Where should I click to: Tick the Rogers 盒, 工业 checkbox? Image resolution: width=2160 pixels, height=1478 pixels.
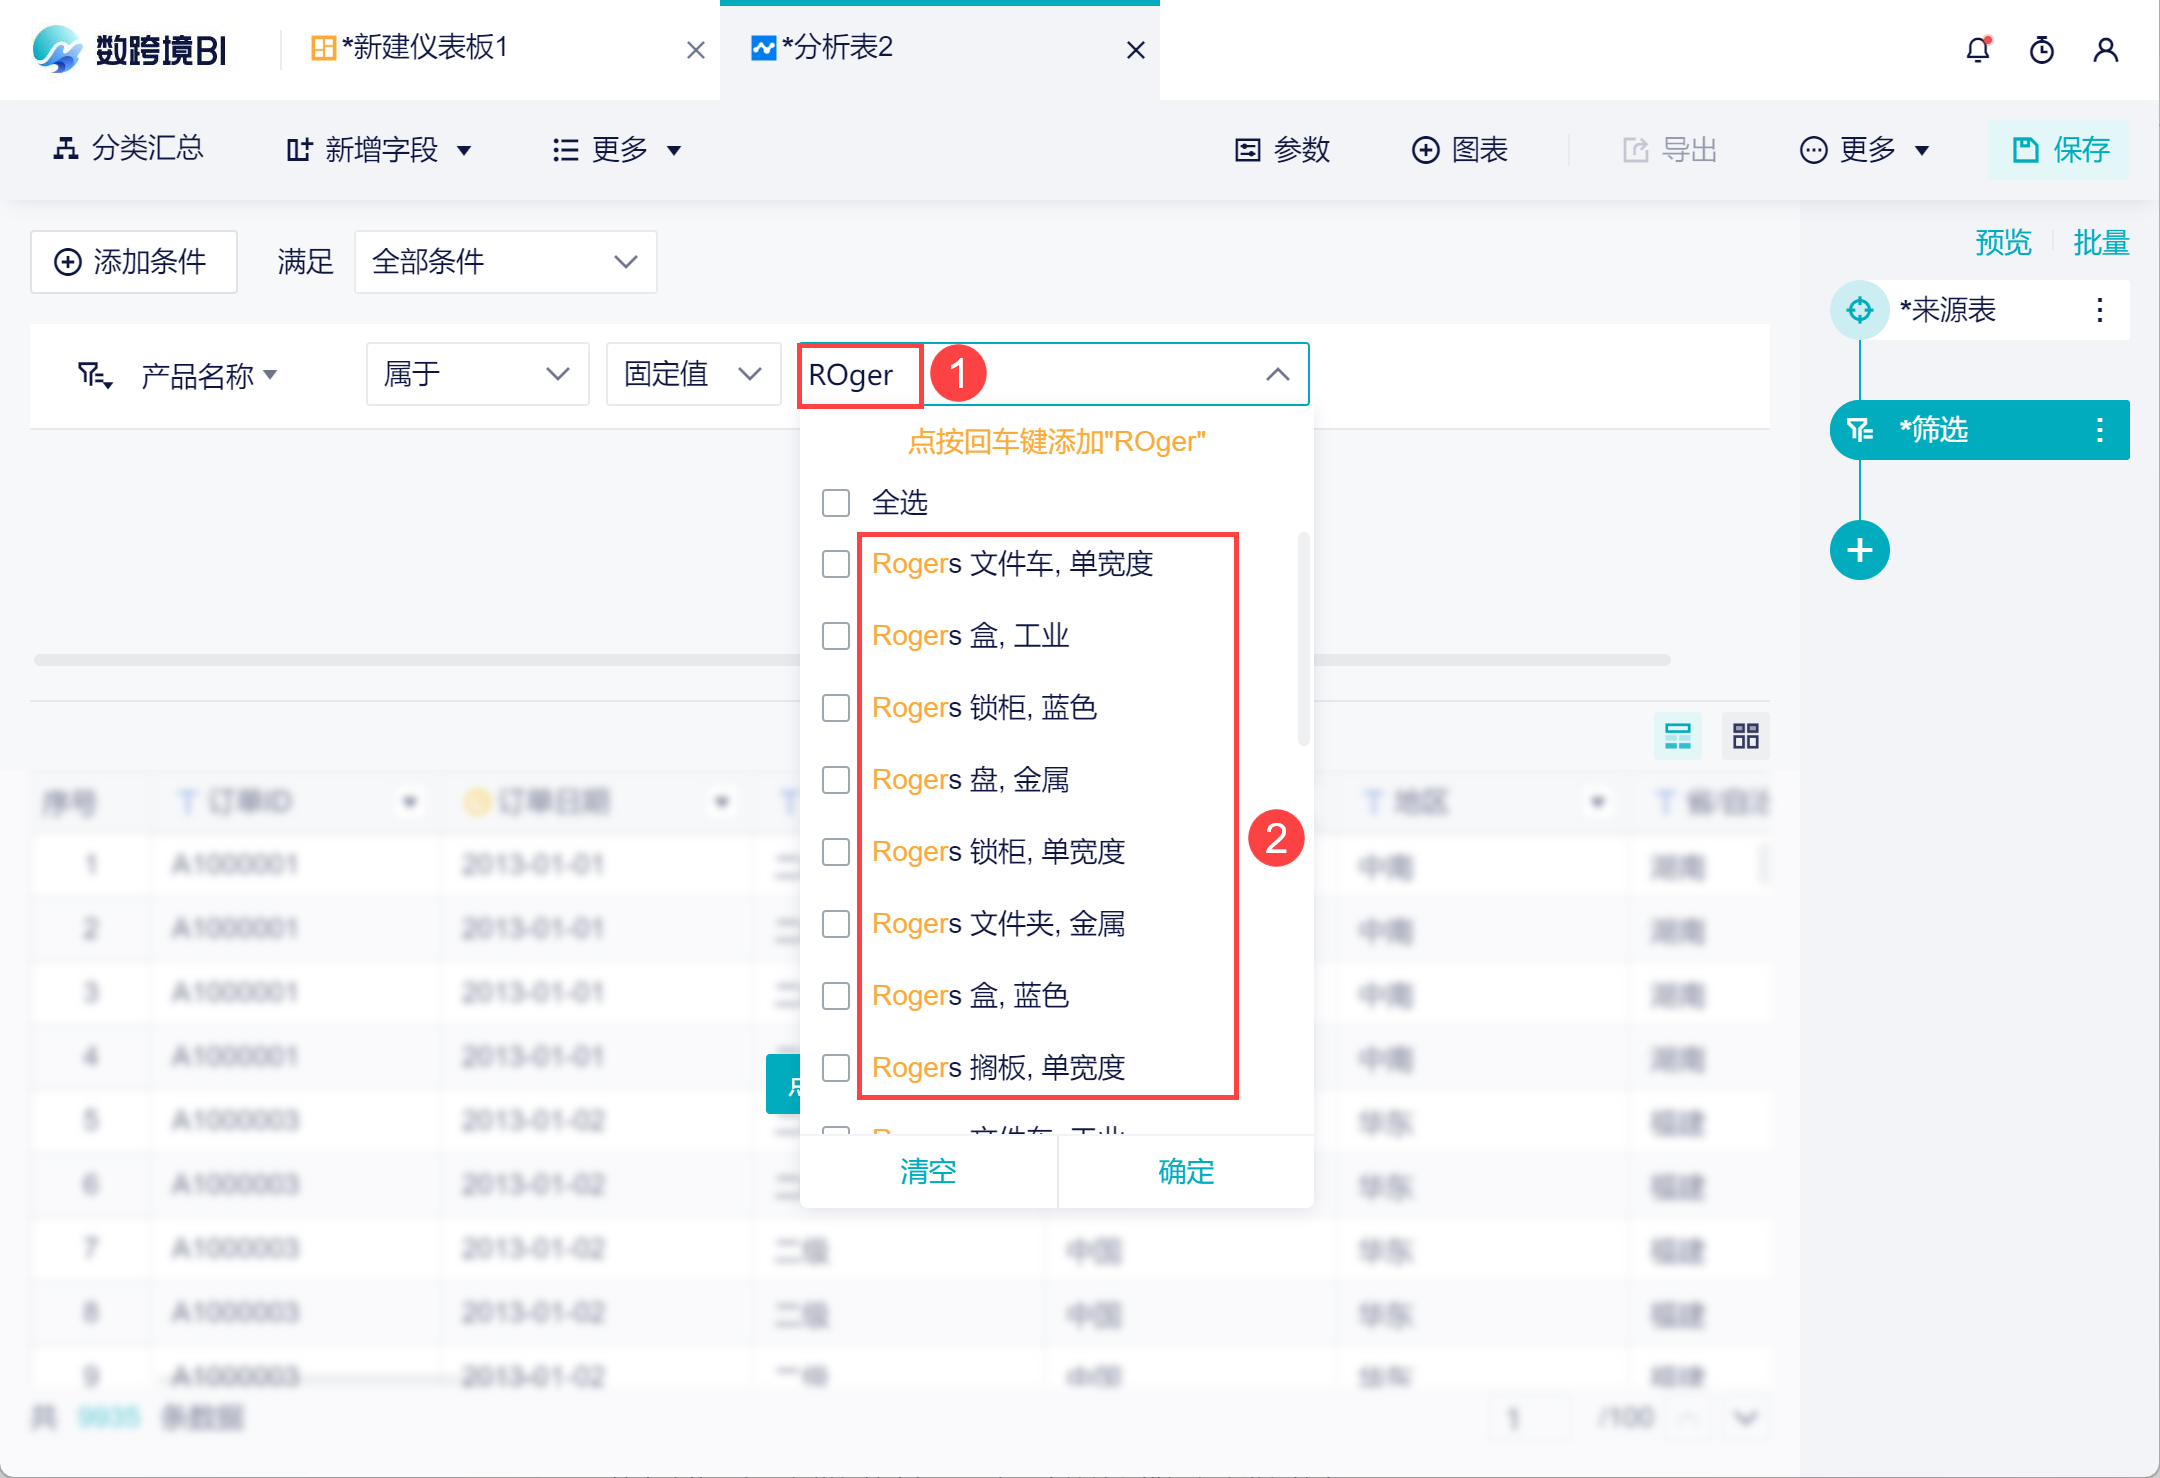(x=836, y=636)
